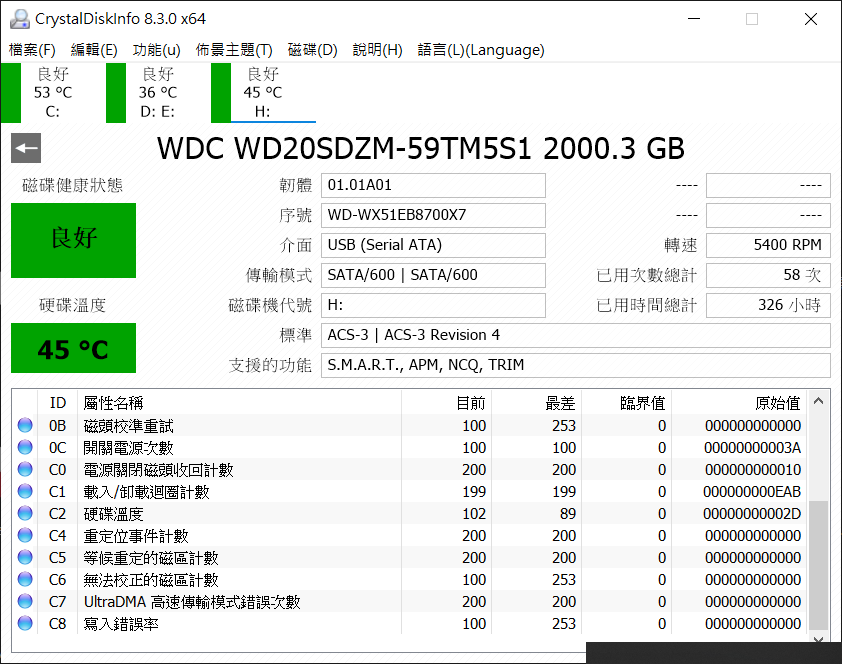Select the 載入/卸載迴圈計數 attribute row

coord(409,492)
